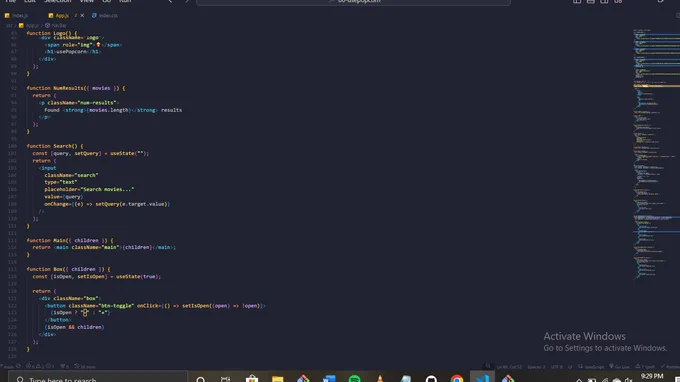Screen dimensions: 680x382
Task: Go forward with the navigation arrow
Action: click(187, 1)
